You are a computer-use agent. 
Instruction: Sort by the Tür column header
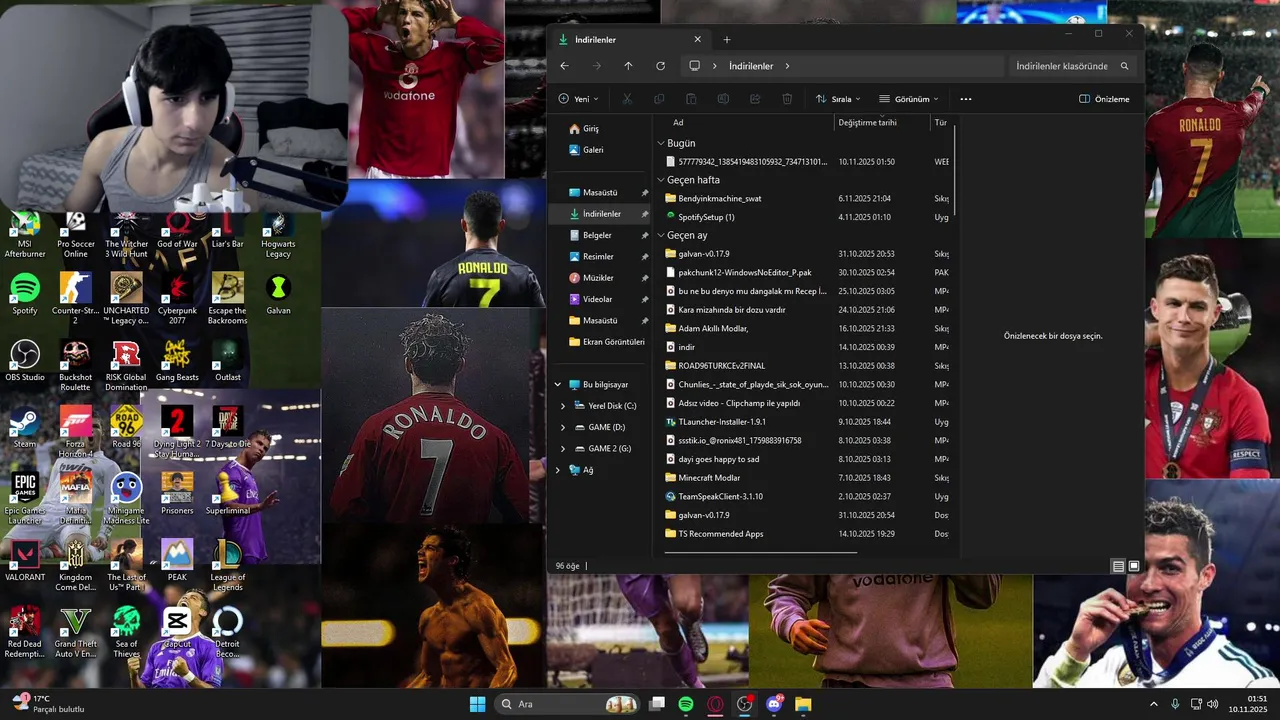tap(940, 122)
